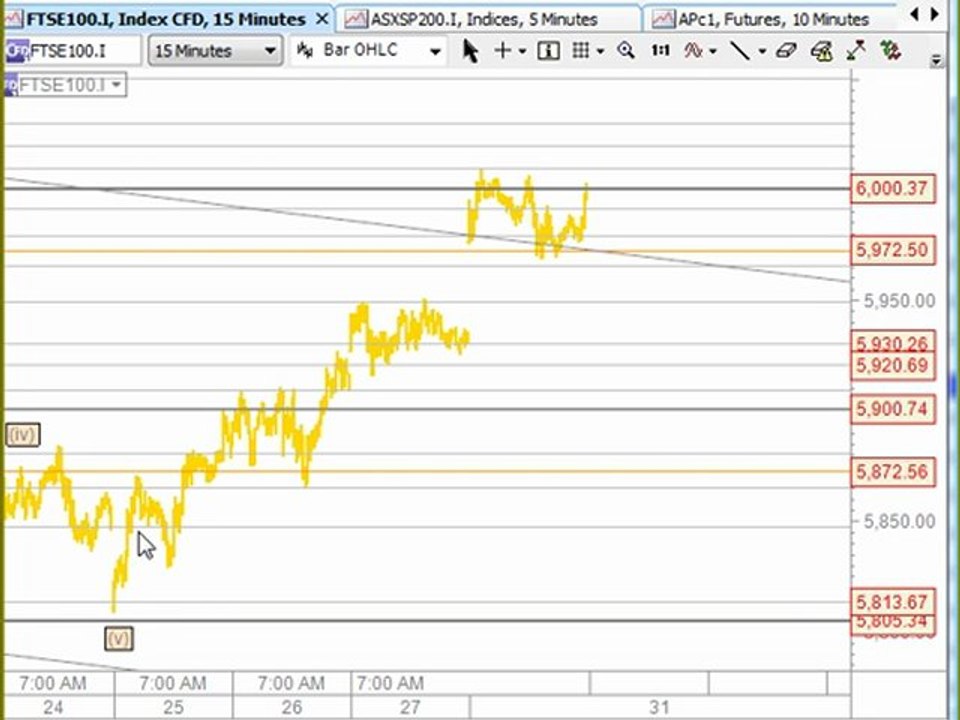The image size is (960, 720).
Task: Click the grid lines icon
Action: tap(580, 51)
